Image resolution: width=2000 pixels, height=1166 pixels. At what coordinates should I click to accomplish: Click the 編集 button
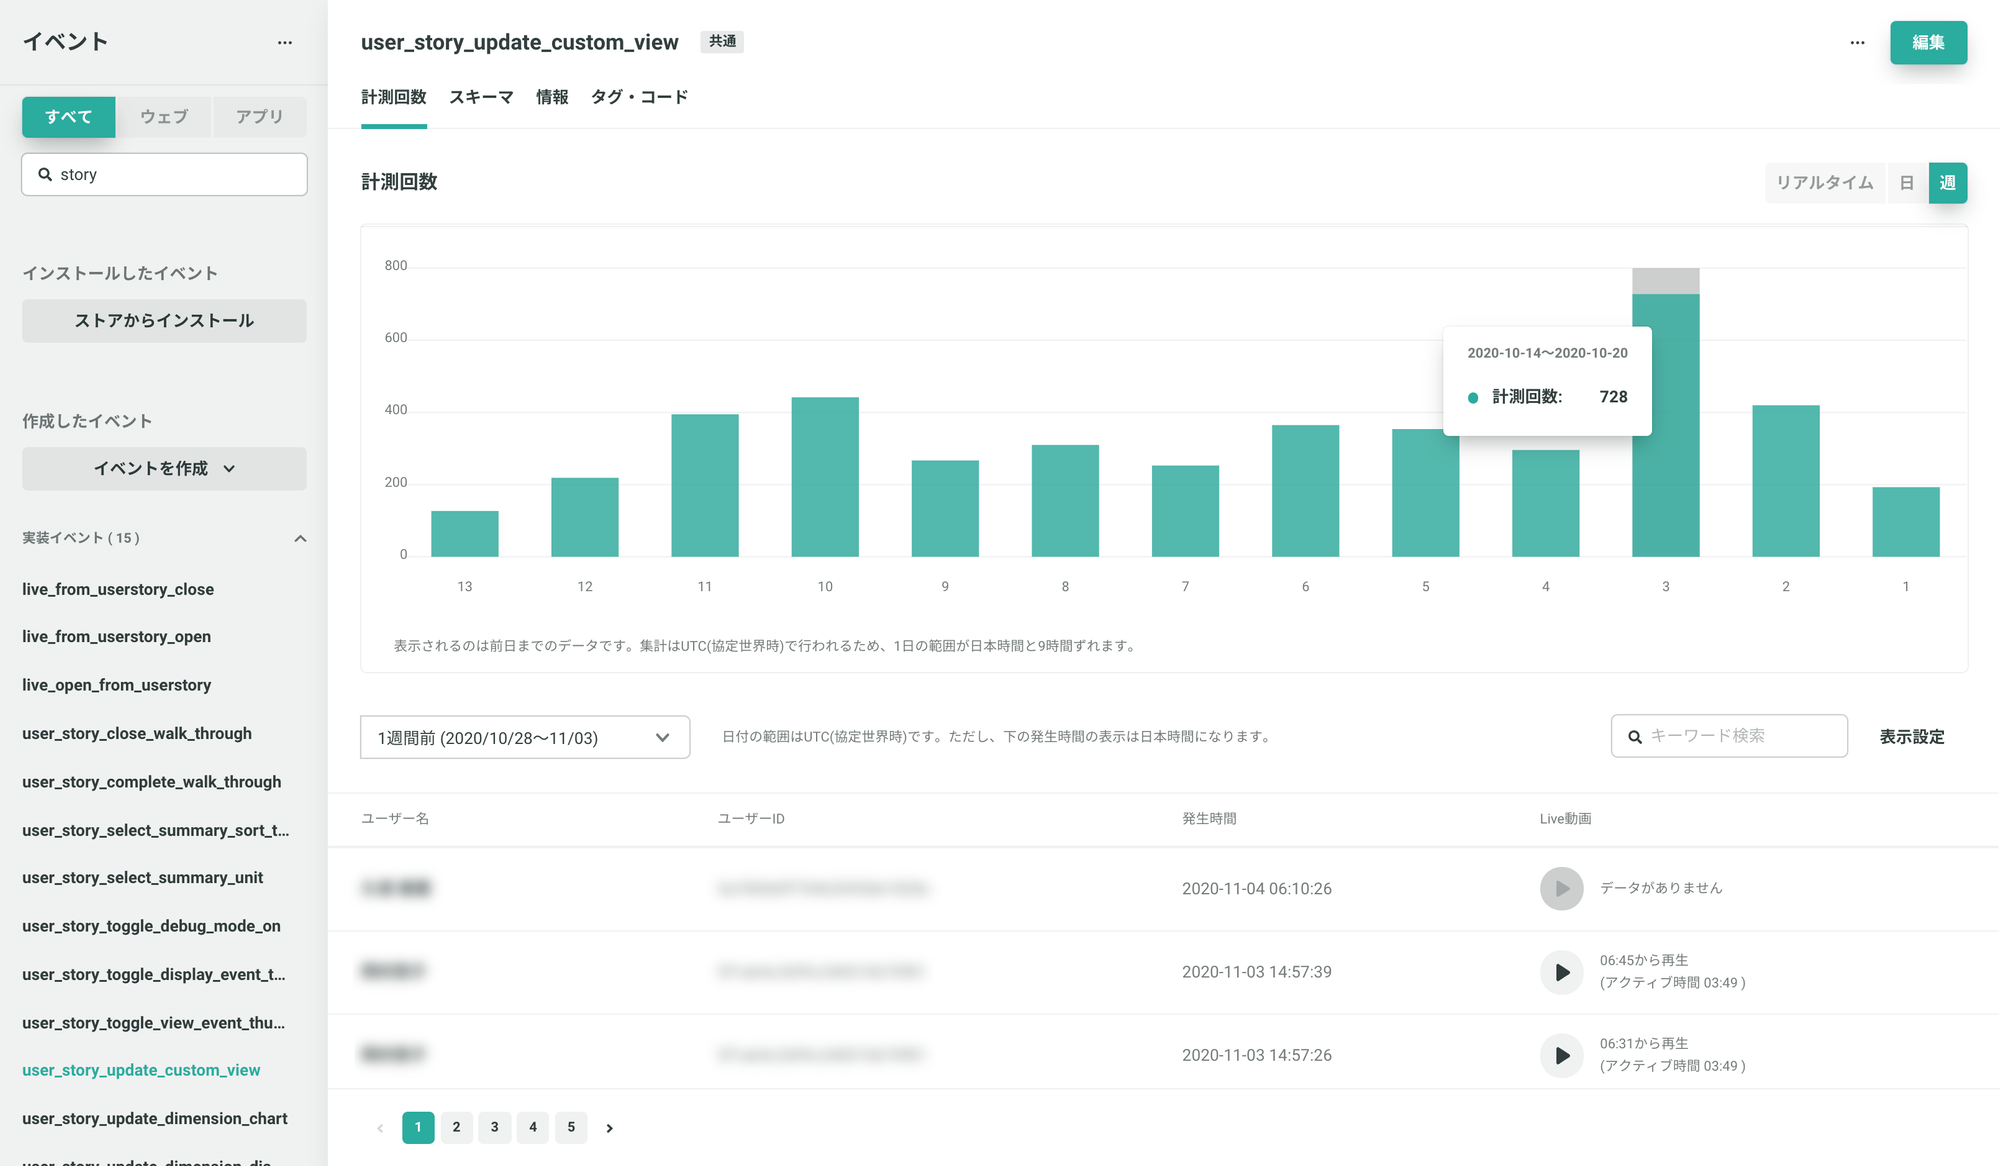1927,42
